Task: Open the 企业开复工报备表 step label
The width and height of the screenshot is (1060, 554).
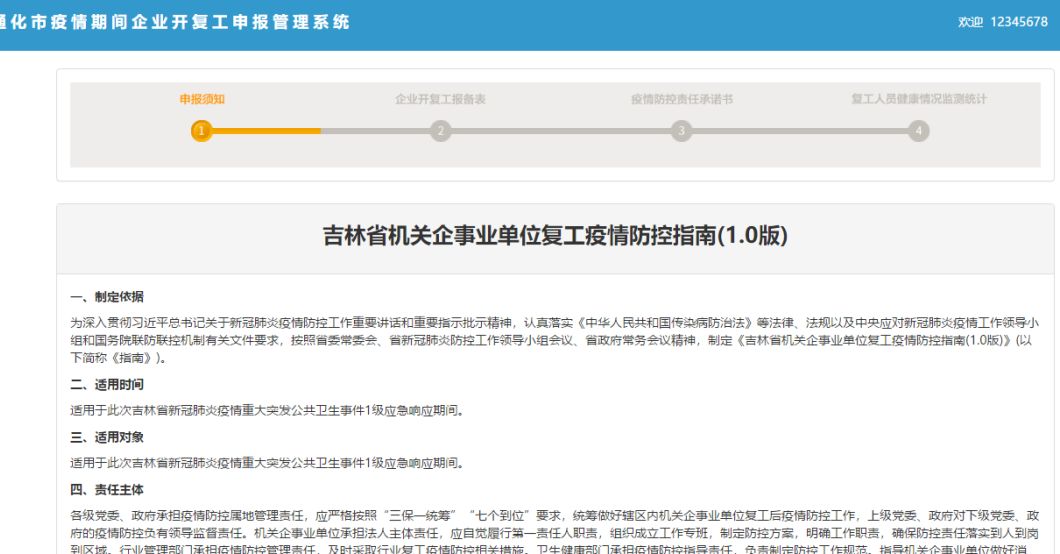Action: [440, 99]
